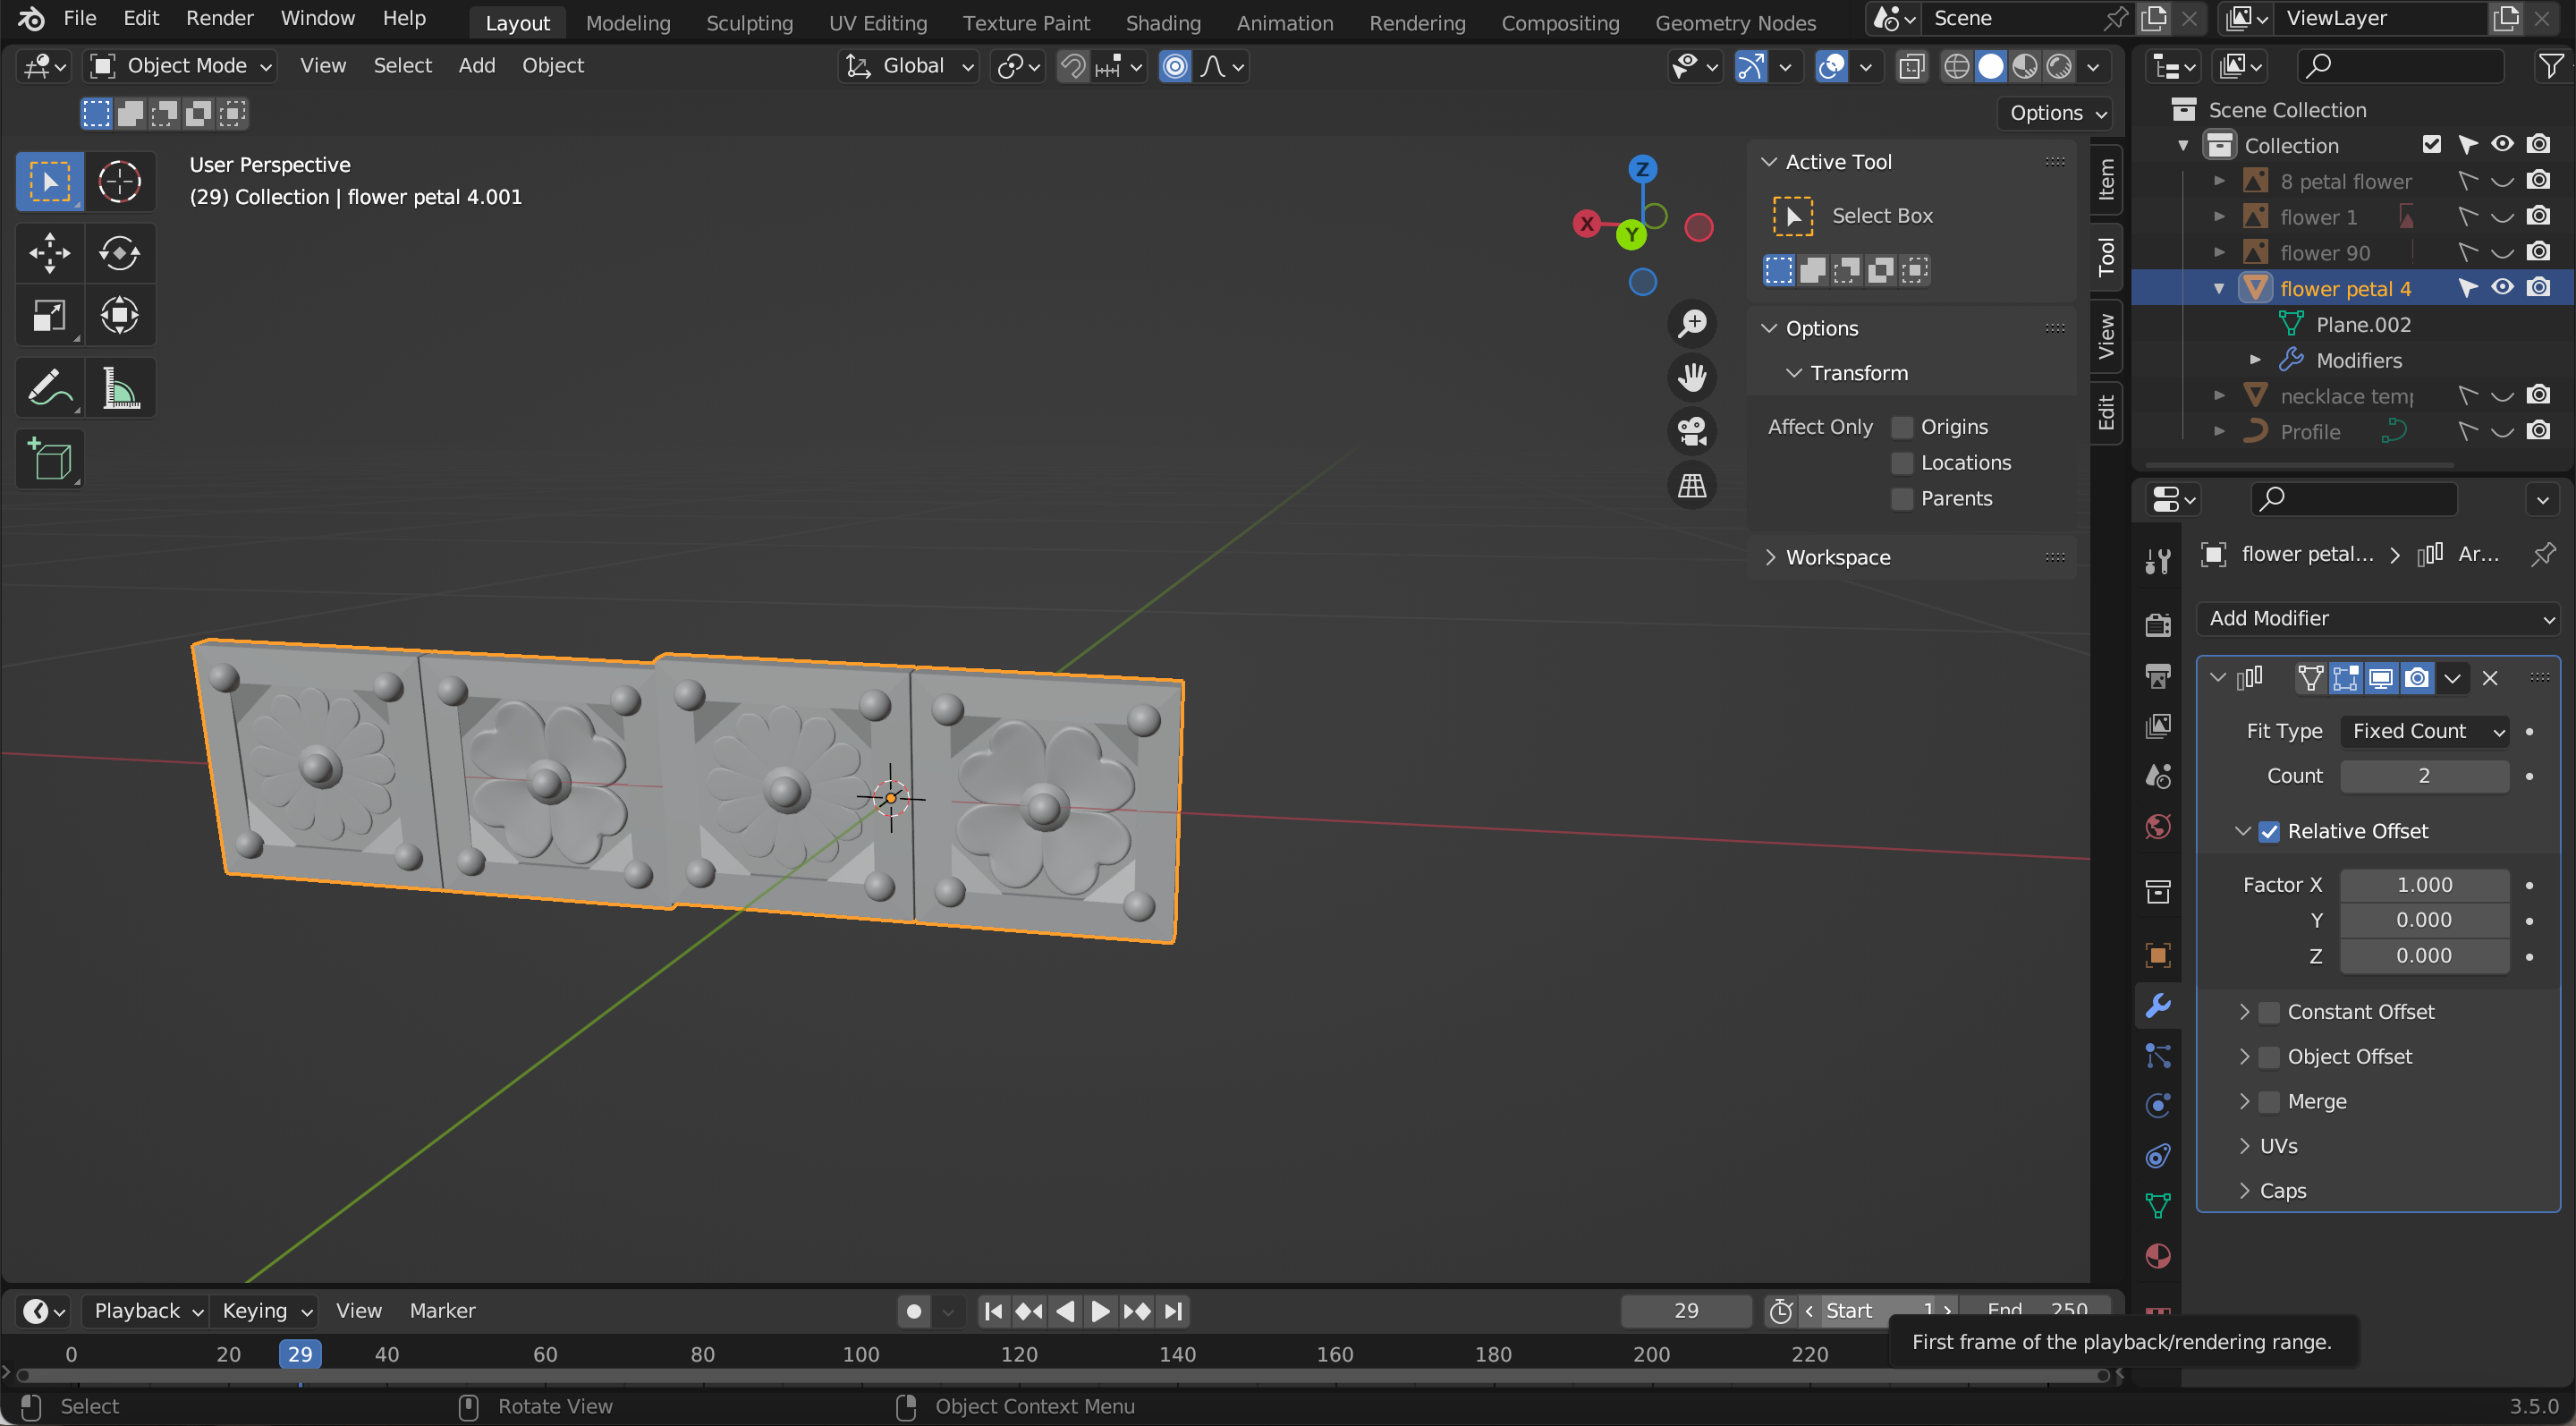Select the Transform tool
Screen dimensions: 2576x1426
[119, 316]
